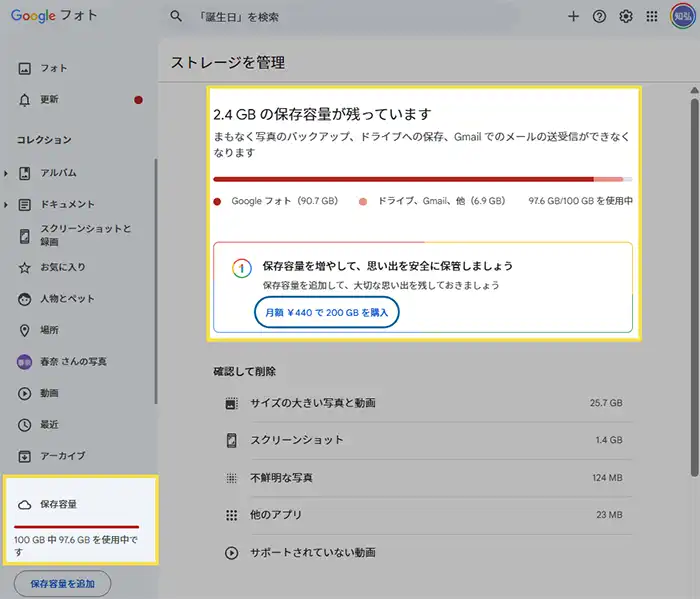
Task: Click the スクリーンショット row phone icon
Action: [x=231, y=441]
